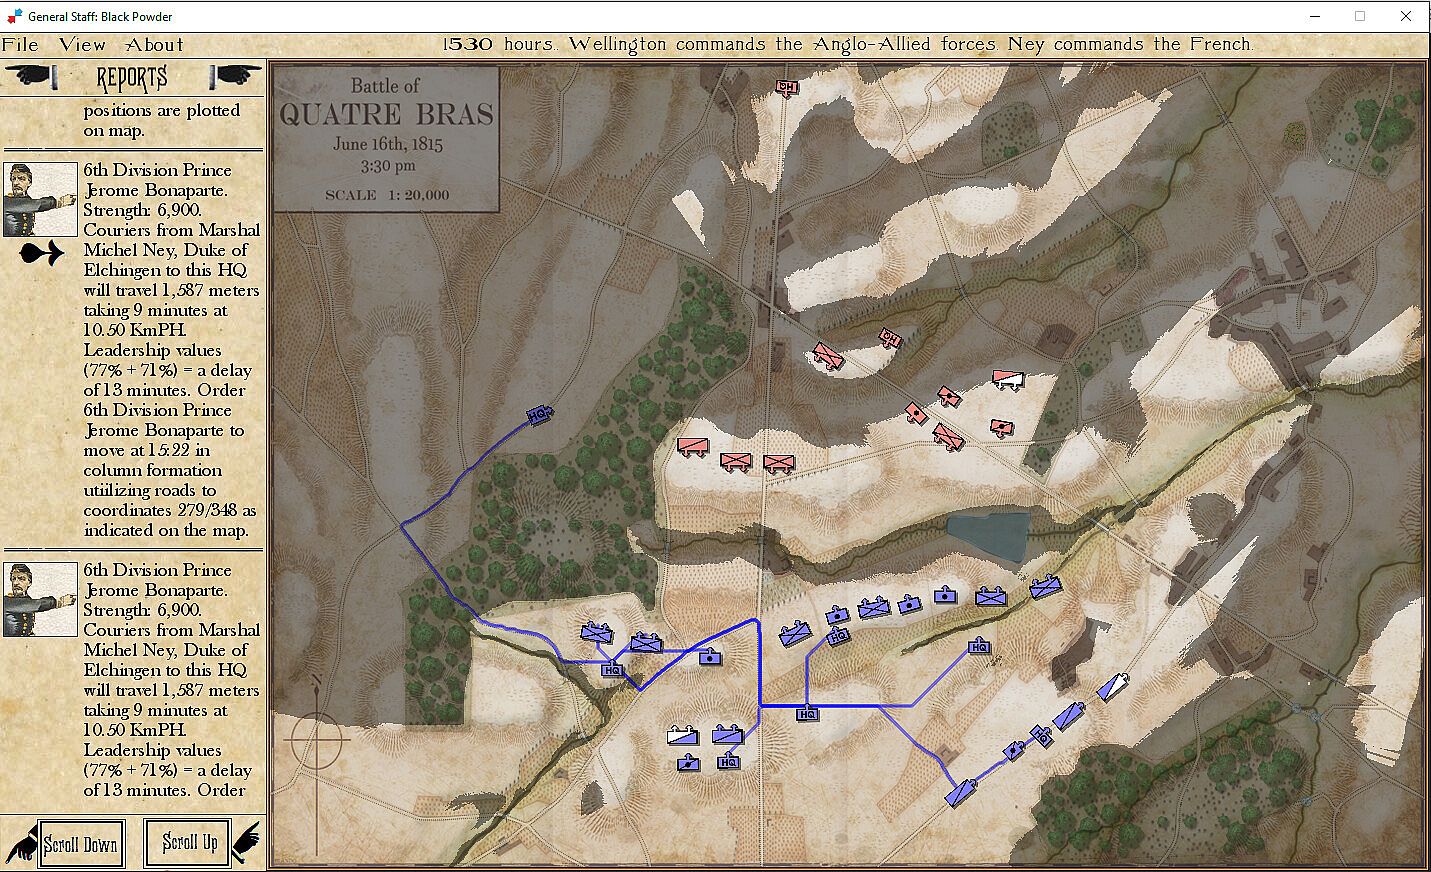Select the westernmost blue infantry unit

coord(597,633)
